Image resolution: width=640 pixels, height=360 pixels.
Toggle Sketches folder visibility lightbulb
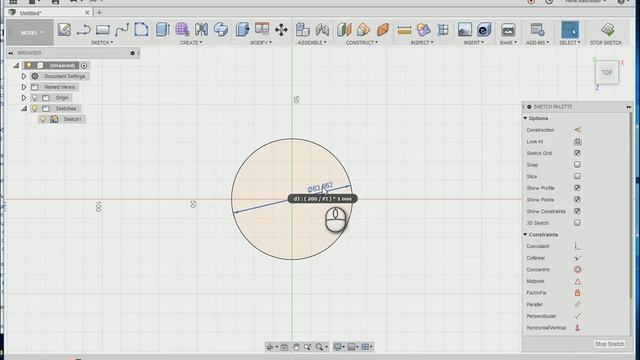pyautogui.click(x=34, y=109)
